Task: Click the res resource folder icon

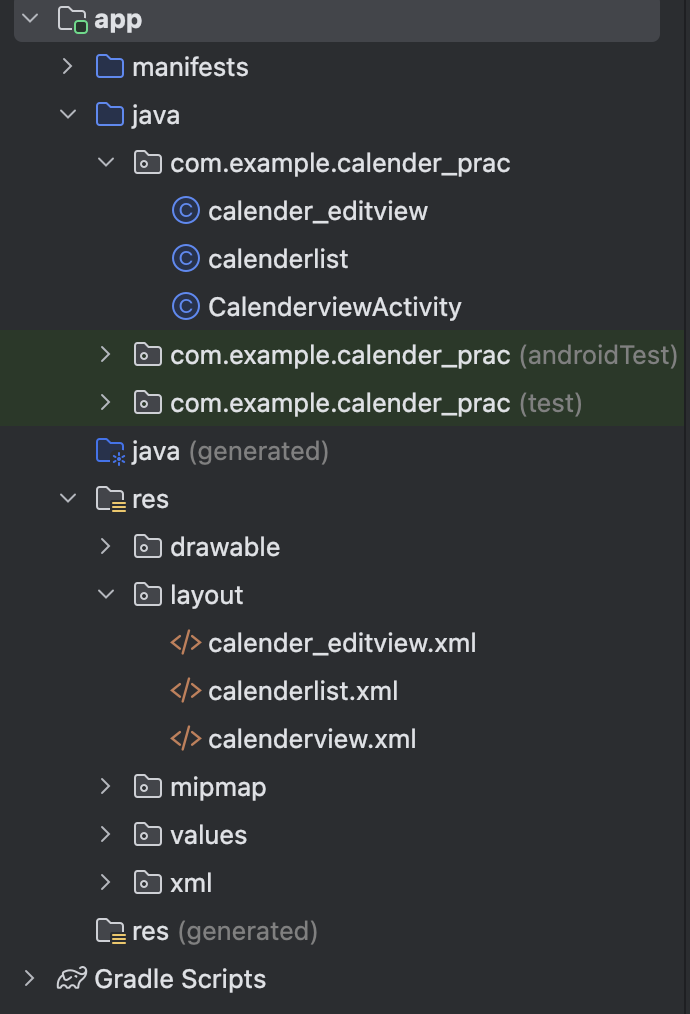Action: 111,499
